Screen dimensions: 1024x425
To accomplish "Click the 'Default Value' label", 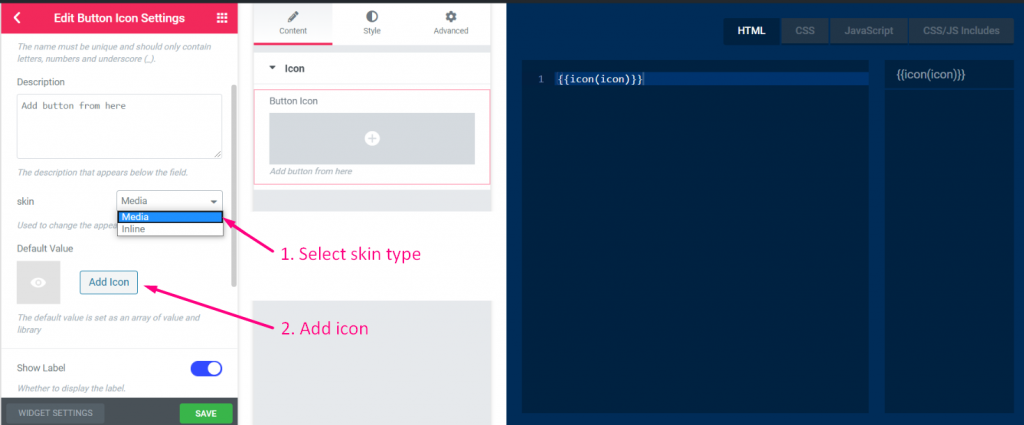I will pos(45,248).
